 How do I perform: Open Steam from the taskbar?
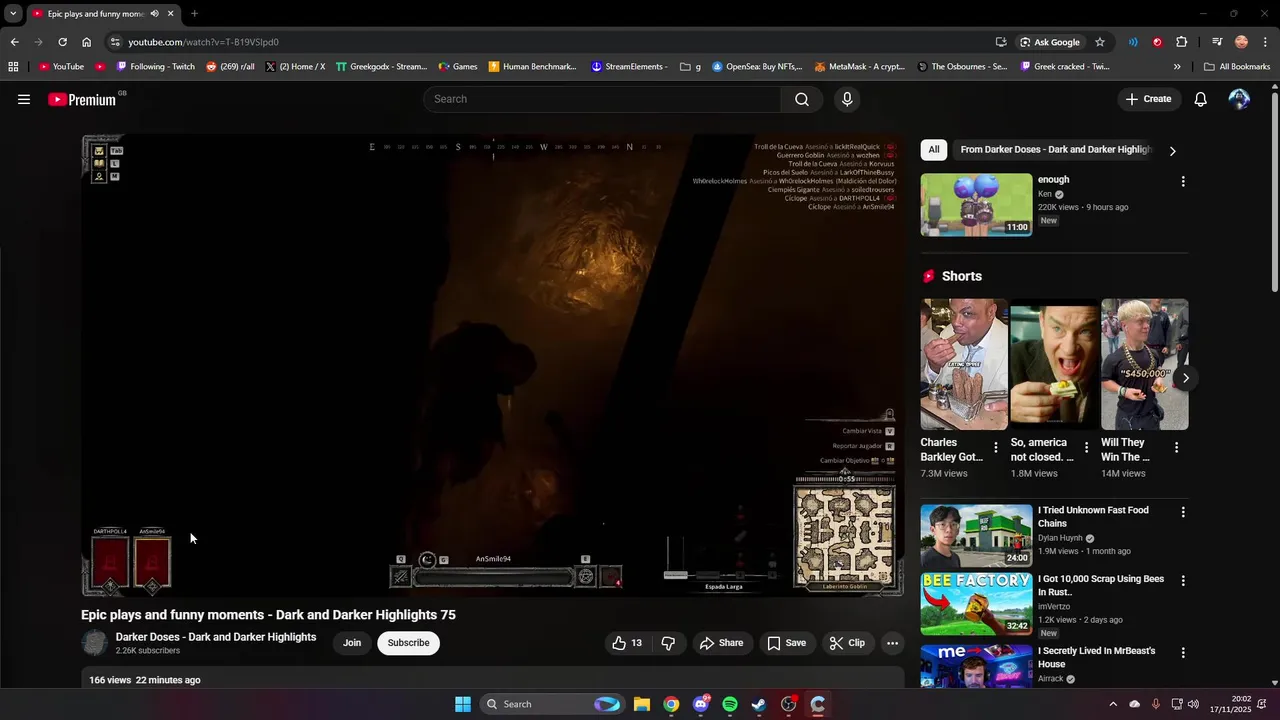pos(759,704)
